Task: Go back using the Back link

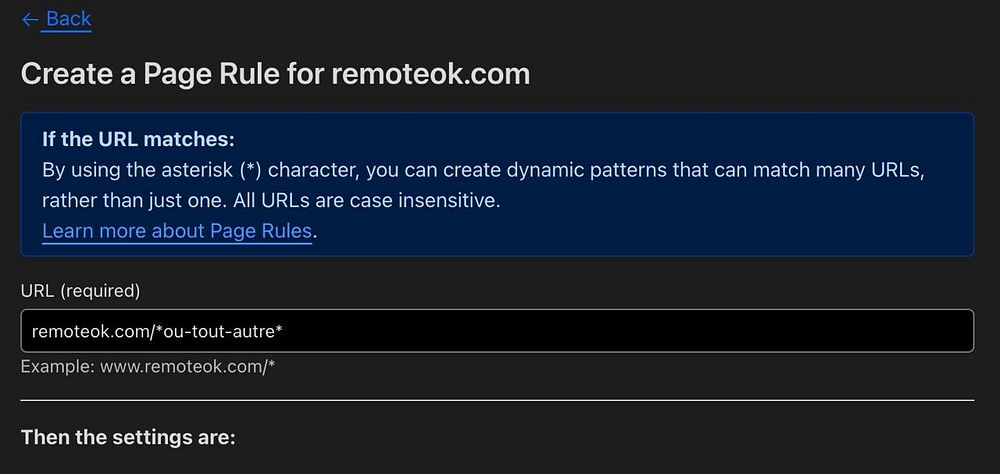Action: tap(68, 19)
